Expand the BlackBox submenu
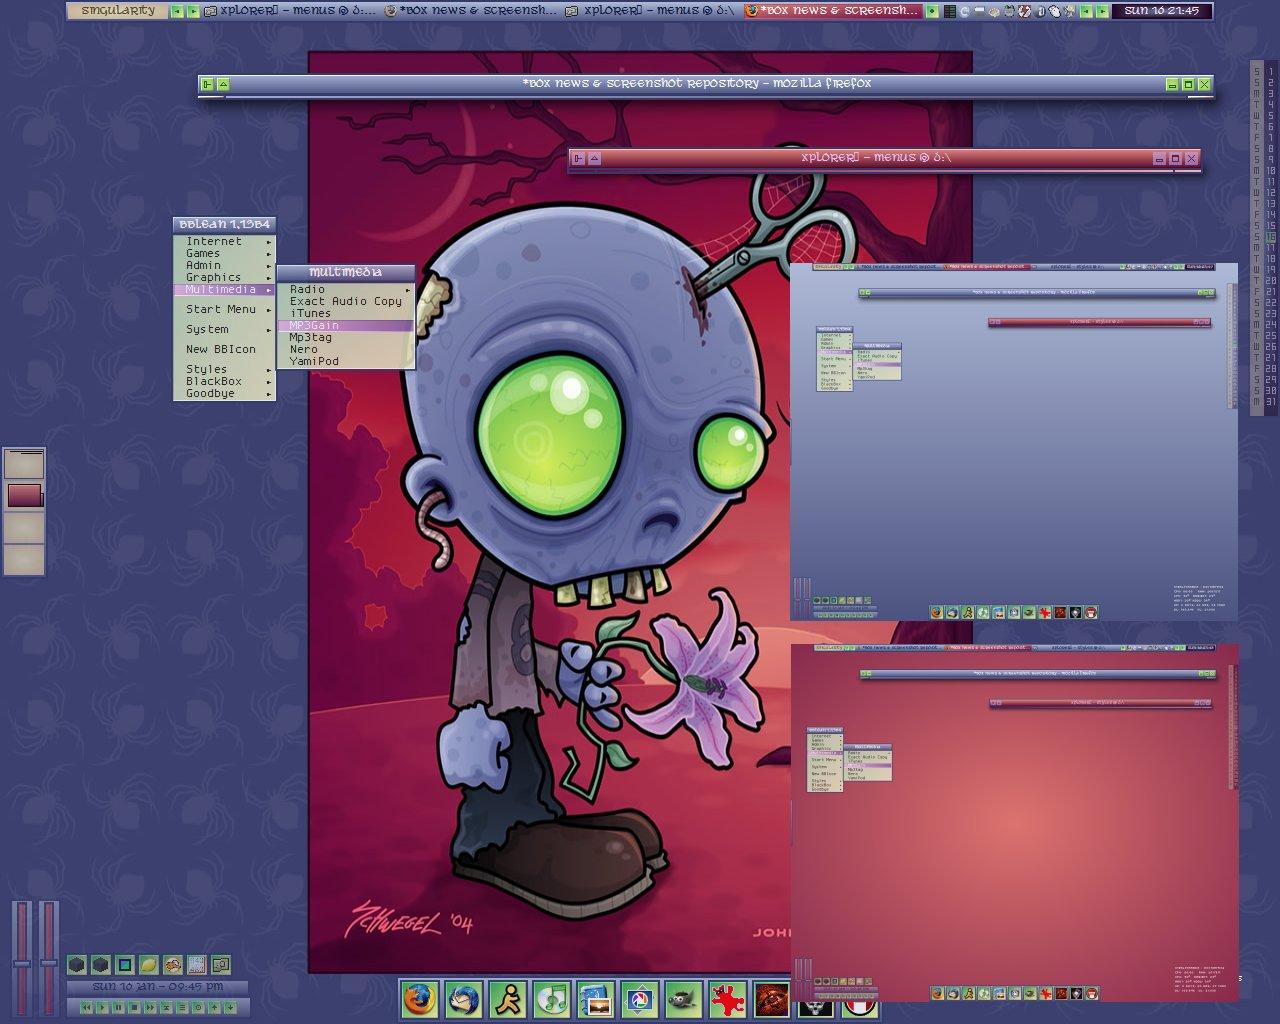The image size is (1280, 1024). (x=224, y=381)
